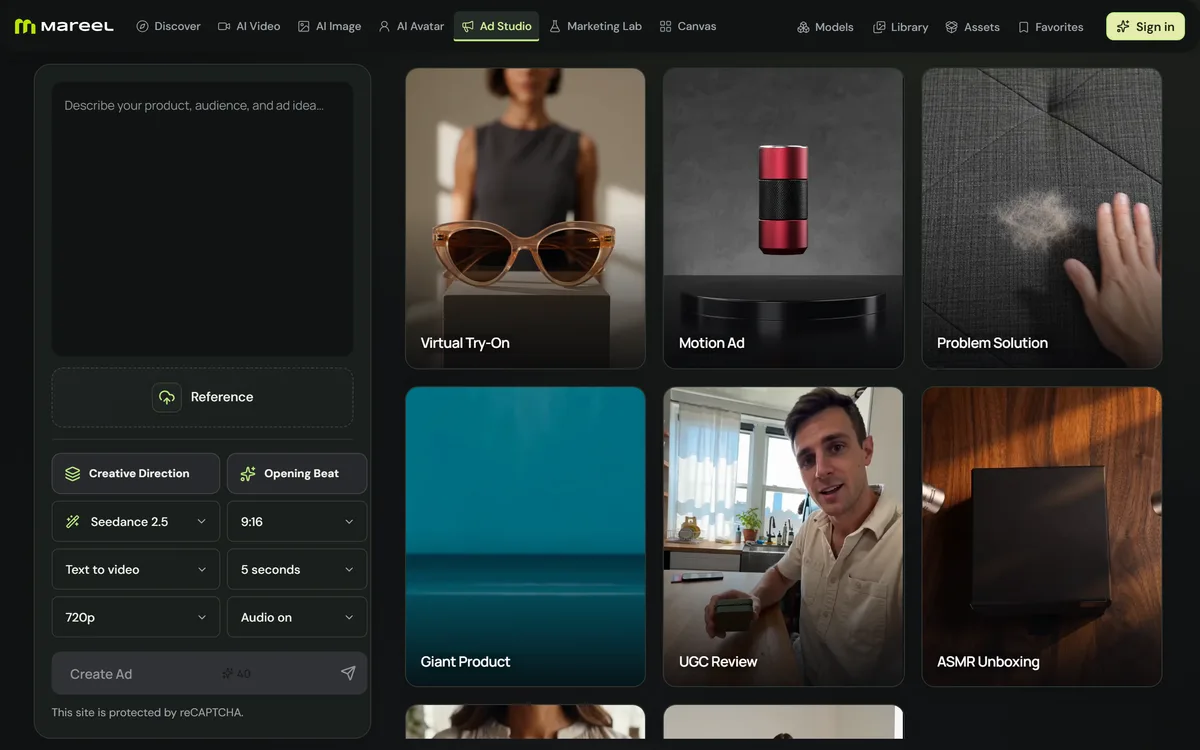Select the Motion Ad template card
The height and width of the screenshot is (750, 1200).
click(783, 218)
